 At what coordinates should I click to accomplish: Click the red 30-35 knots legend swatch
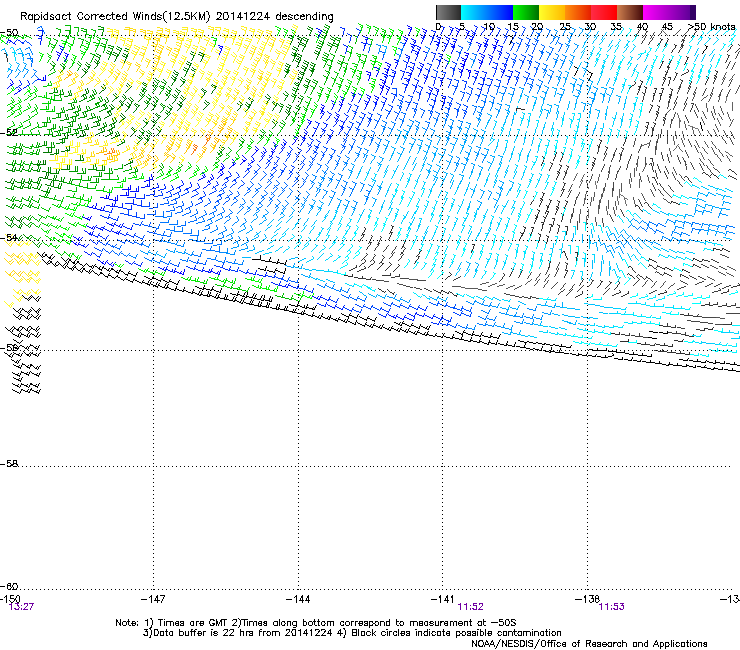[604, 12]
